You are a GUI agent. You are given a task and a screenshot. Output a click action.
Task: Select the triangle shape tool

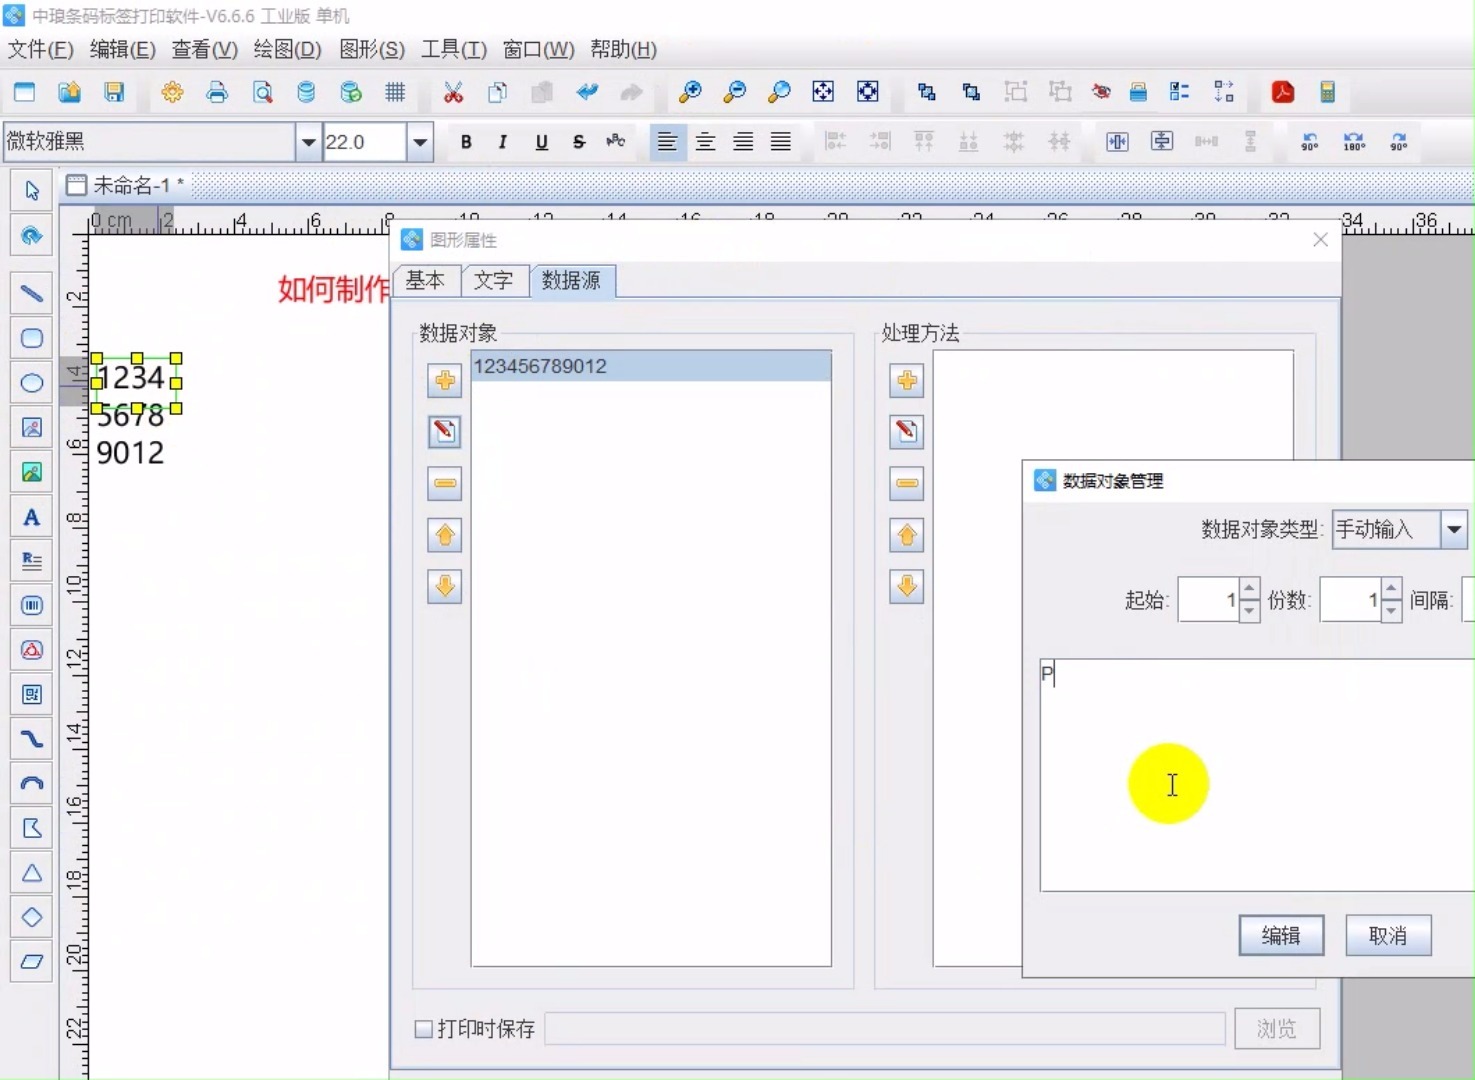31,873
